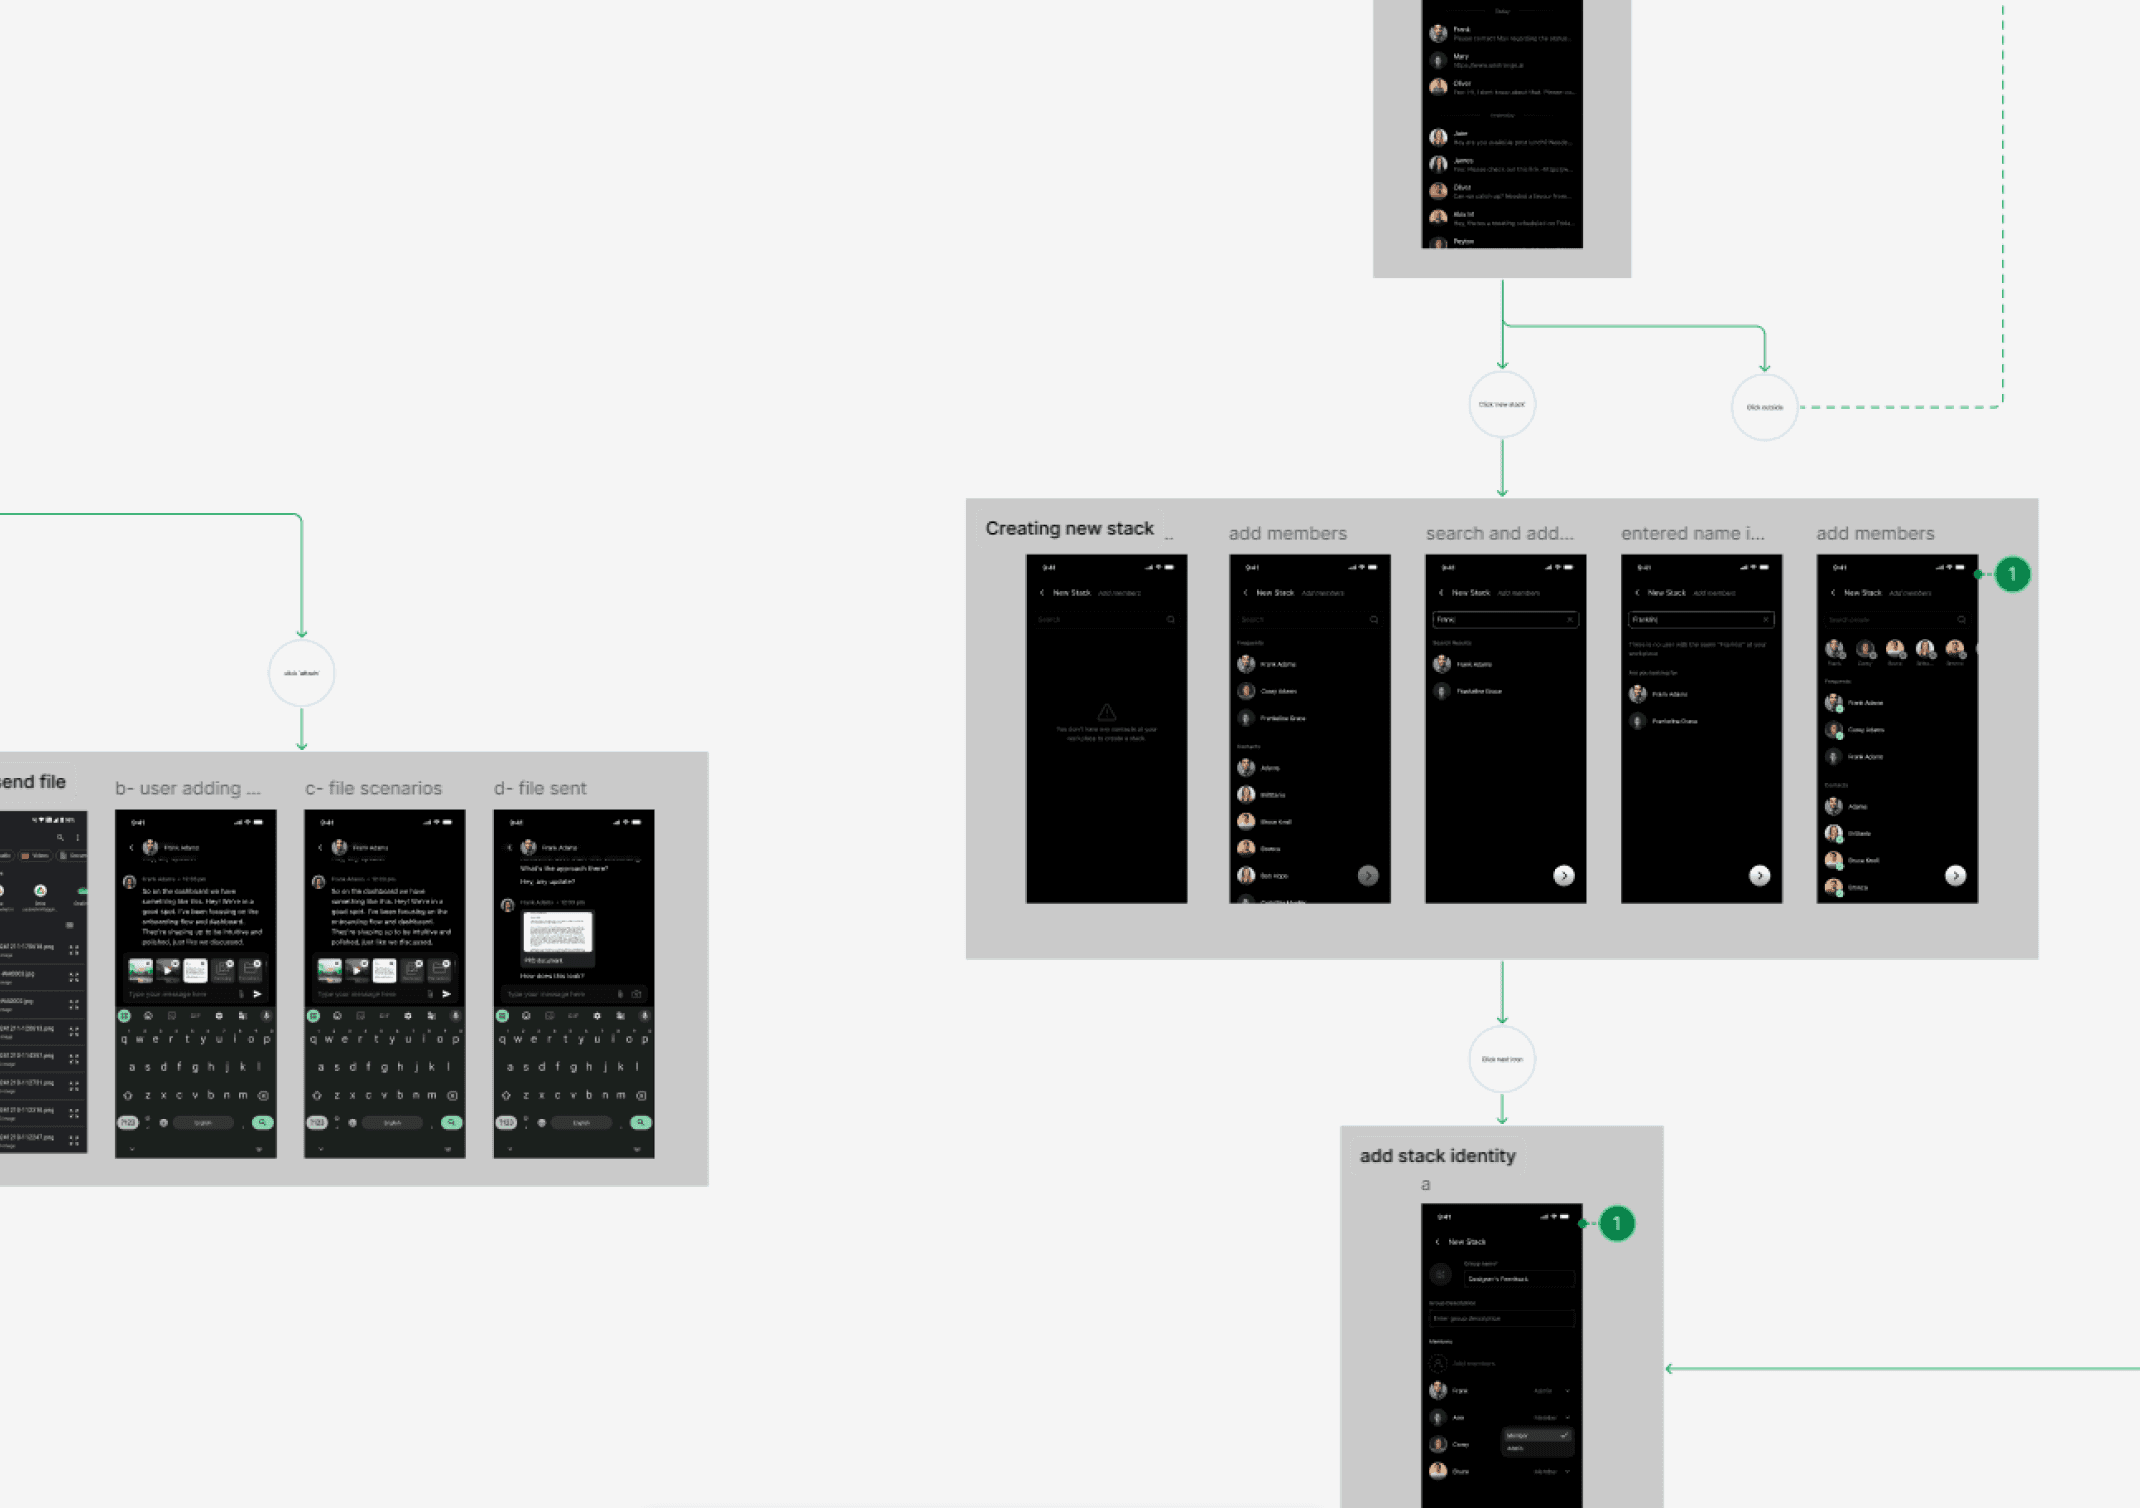2140x1508 pixels.
Task: Click warning triangle on empty New Stack screen
Action: [x=1106, y=712]
